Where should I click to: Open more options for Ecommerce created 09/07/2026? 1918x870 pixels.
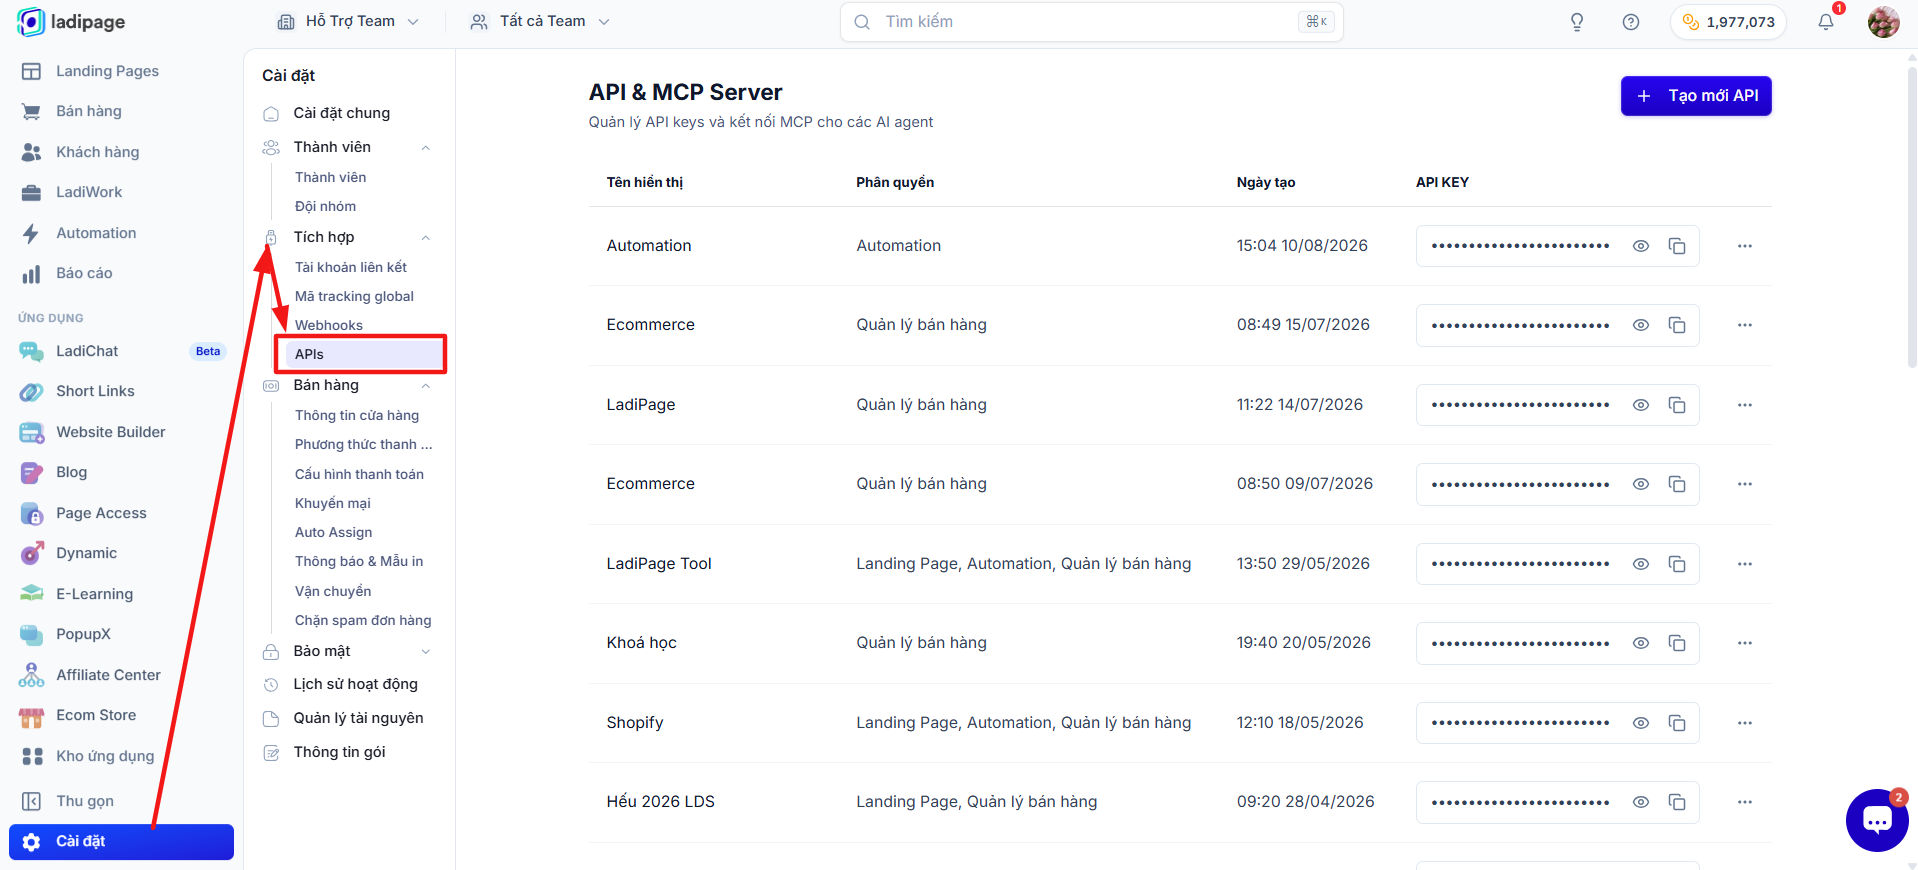point(1745,484)
